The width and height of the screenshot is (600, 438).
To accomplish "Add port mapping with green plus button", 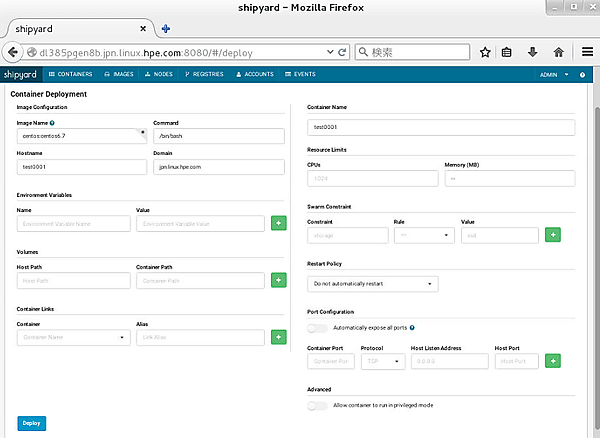I will click(552, 360).
